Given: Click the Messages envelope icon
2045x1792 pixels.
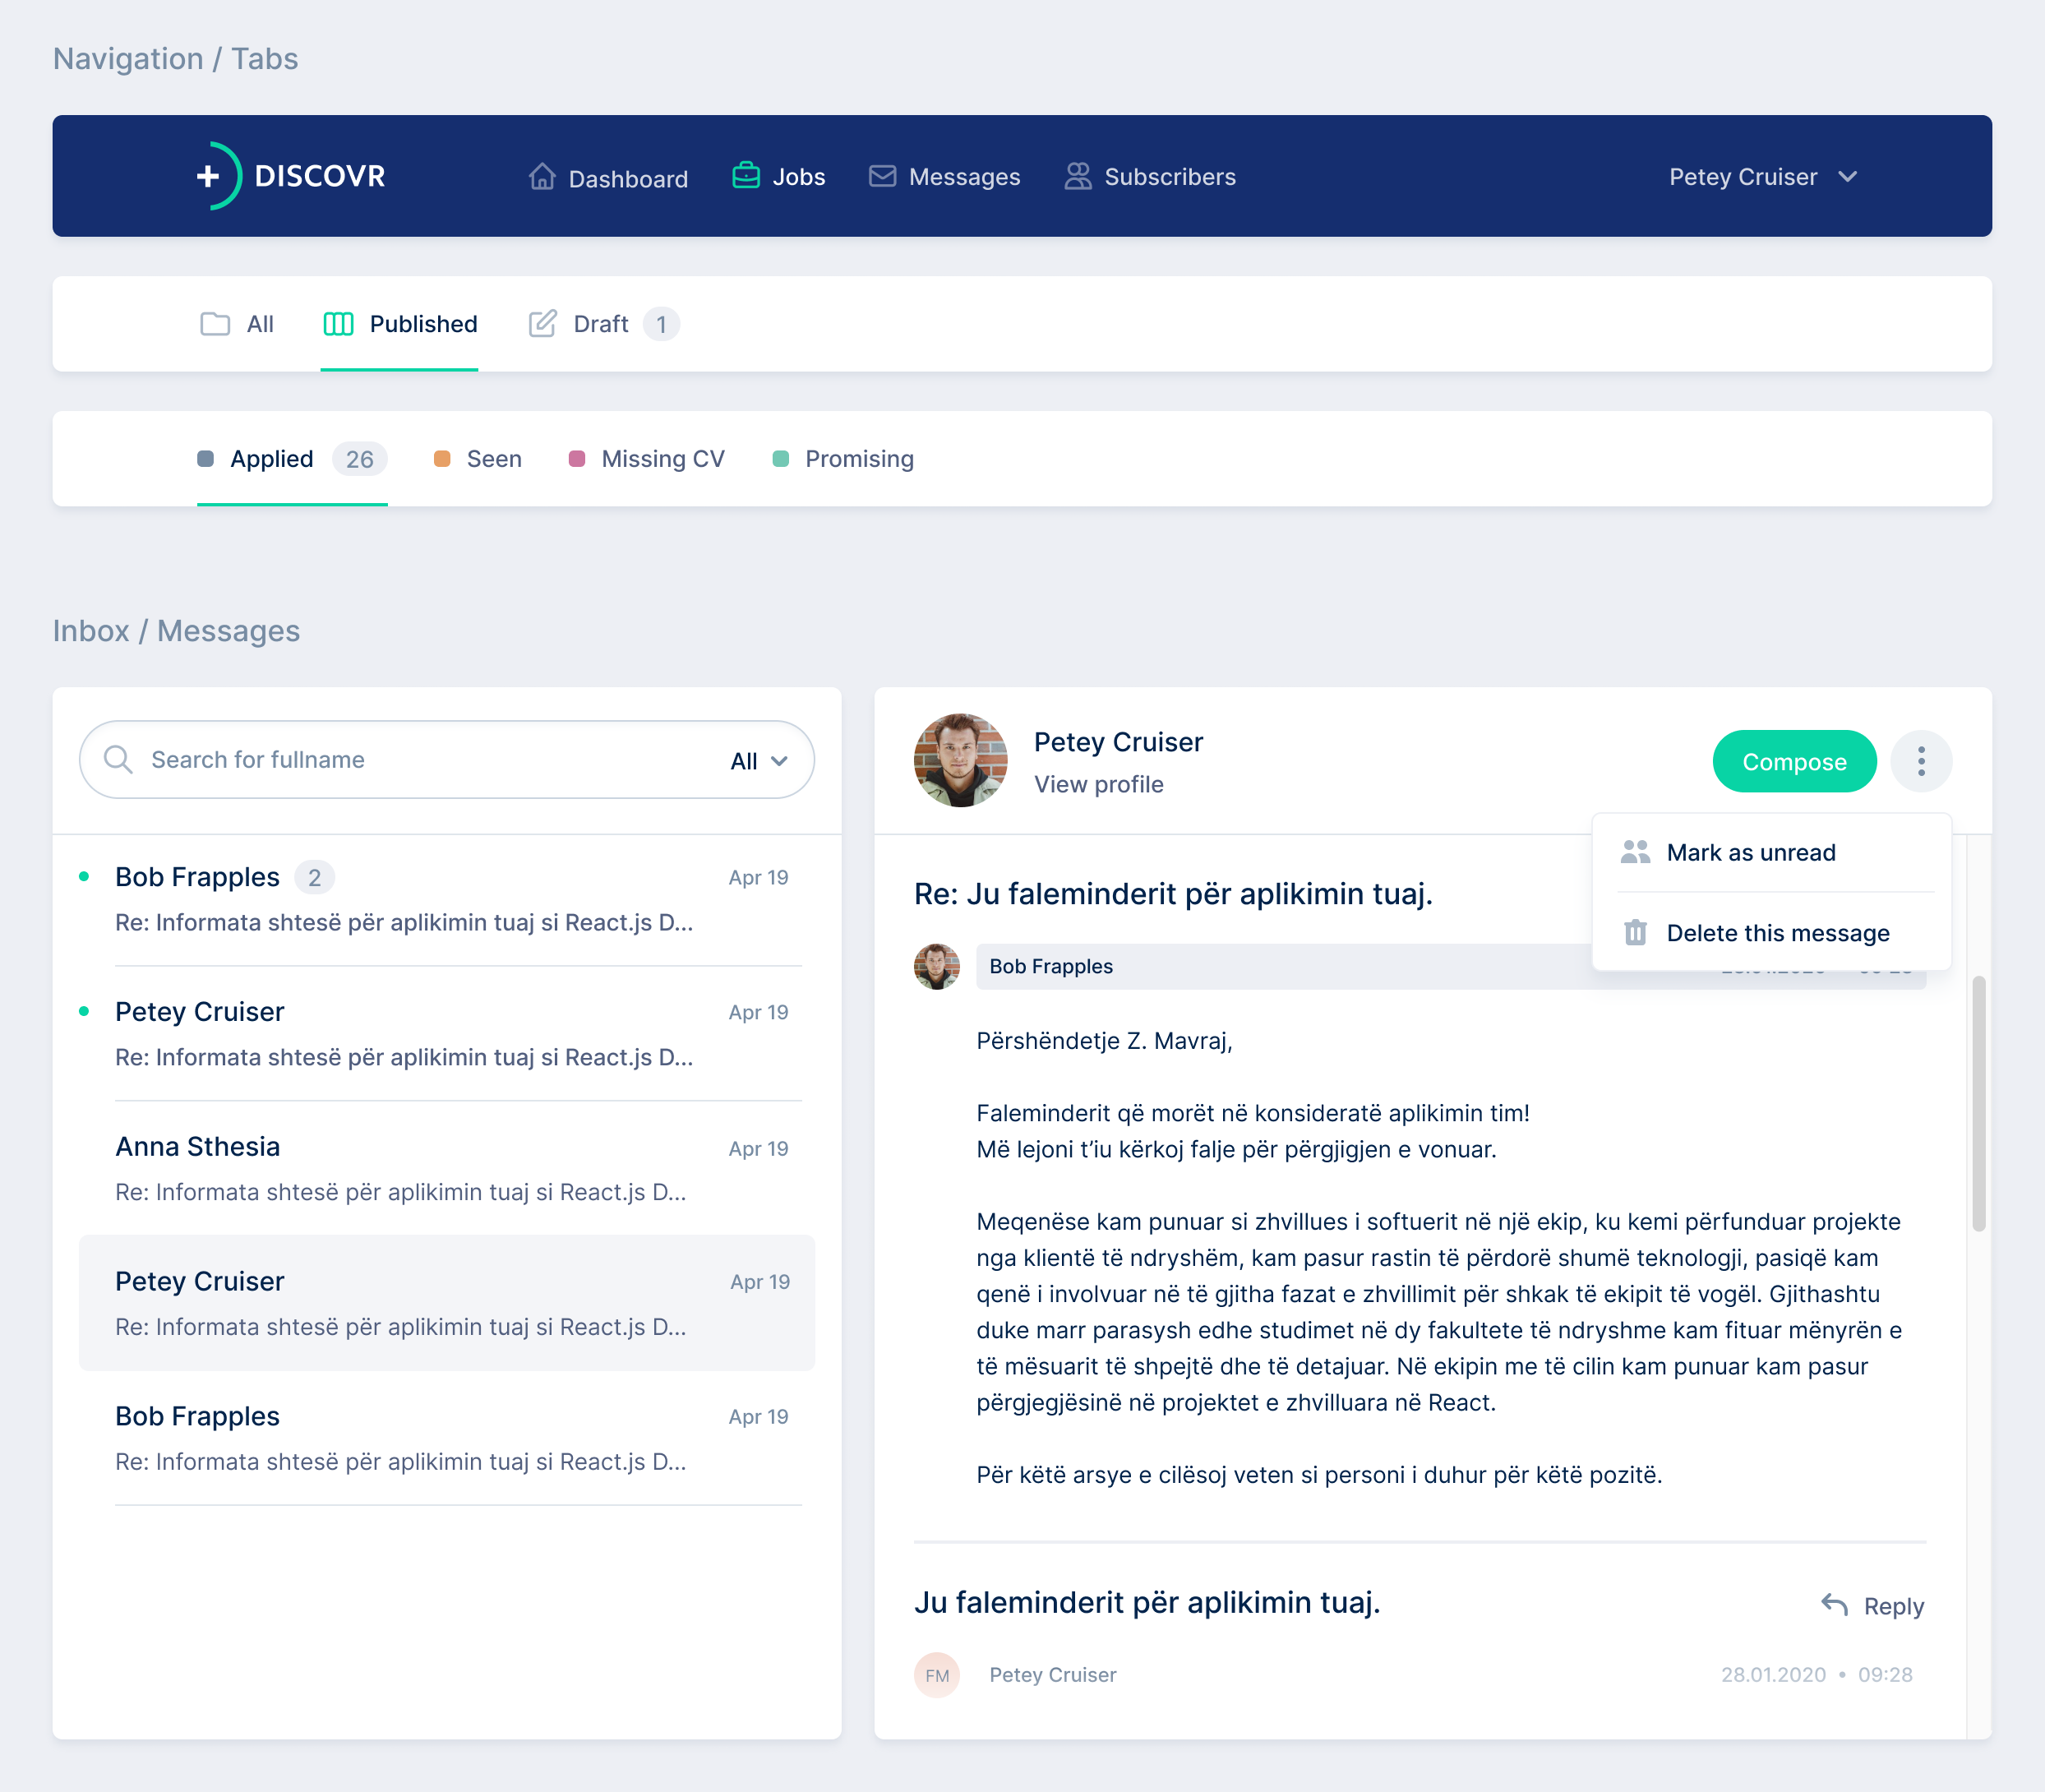Looking at the screenshot, I should coord(882,176).
